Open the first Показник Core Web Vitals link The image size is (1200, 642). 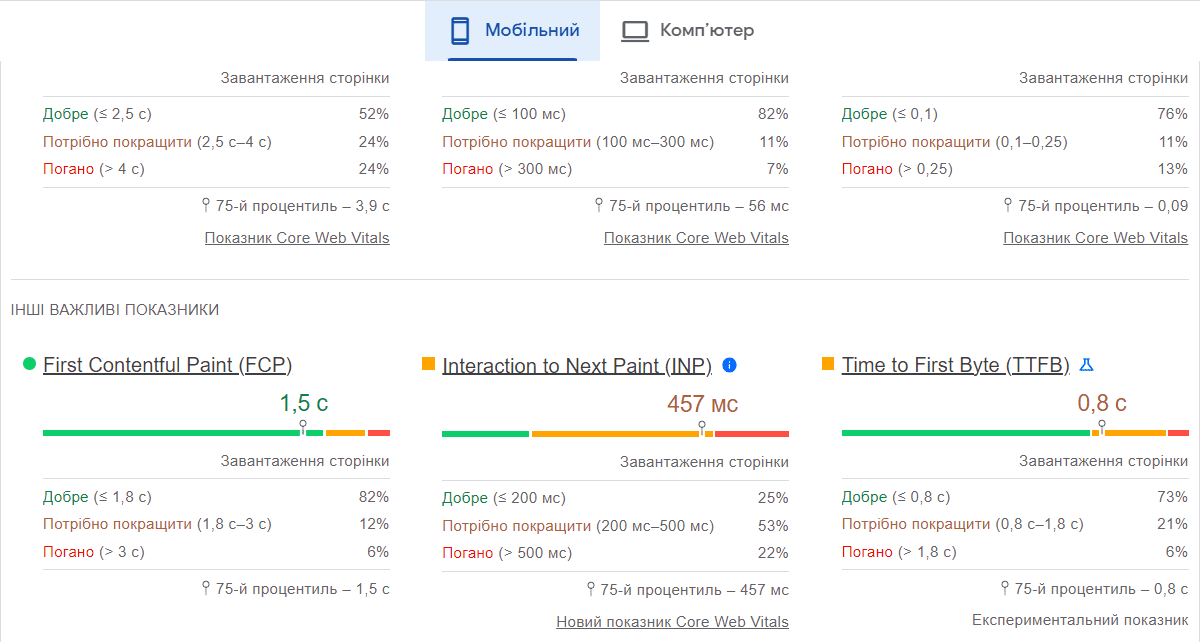[x=297, y=237]
